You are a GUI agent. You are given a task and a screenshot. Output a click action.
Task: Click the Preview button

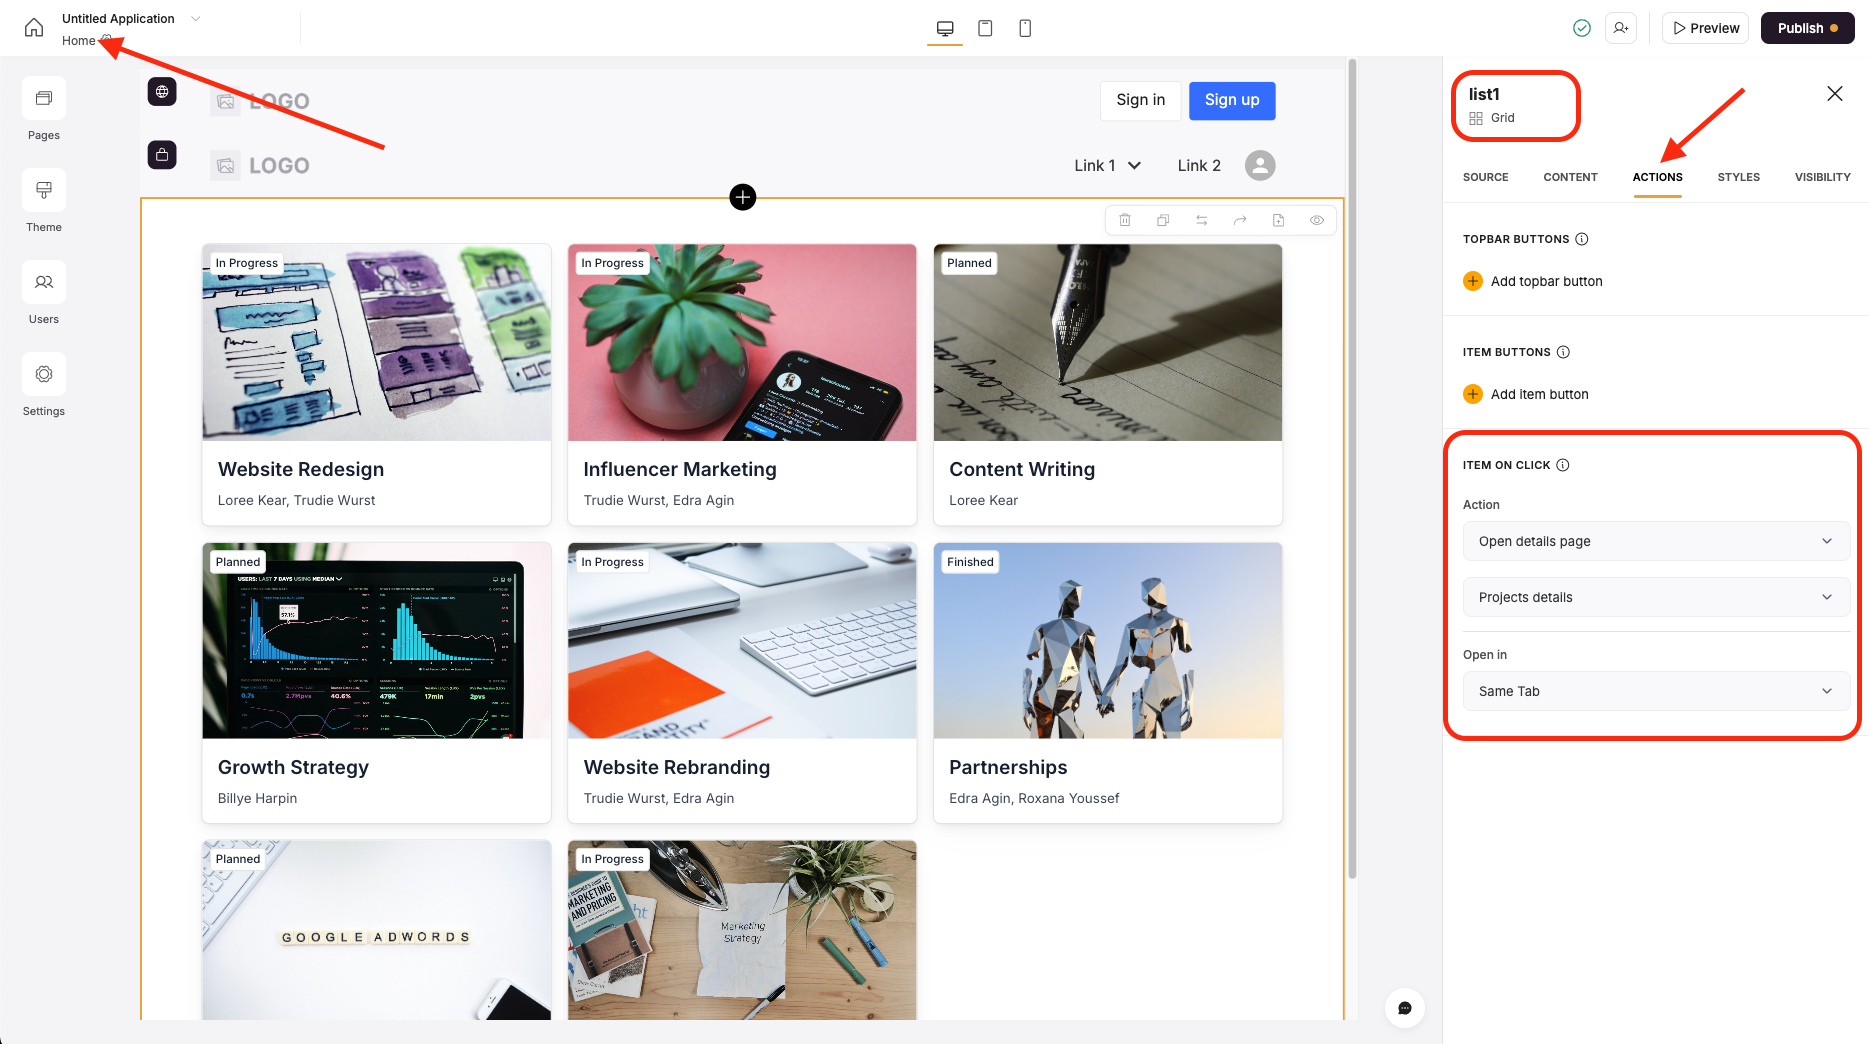(1705, 28)
